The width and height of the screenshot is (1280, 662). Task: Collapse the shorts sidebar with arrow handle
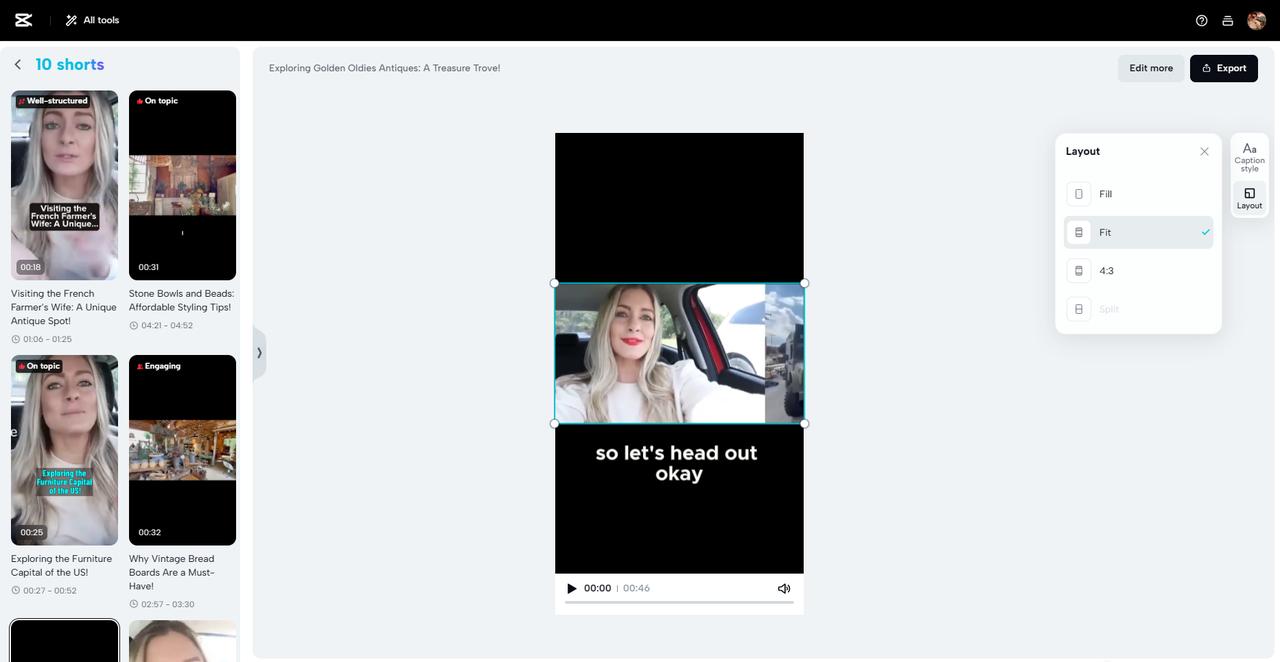pyautogui.click(x=259, y=353)
